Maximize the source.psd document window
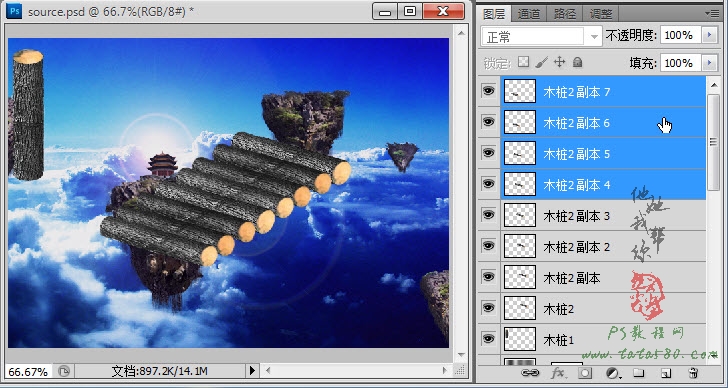Viewport: 728px width, 388px height. point(410,11)
